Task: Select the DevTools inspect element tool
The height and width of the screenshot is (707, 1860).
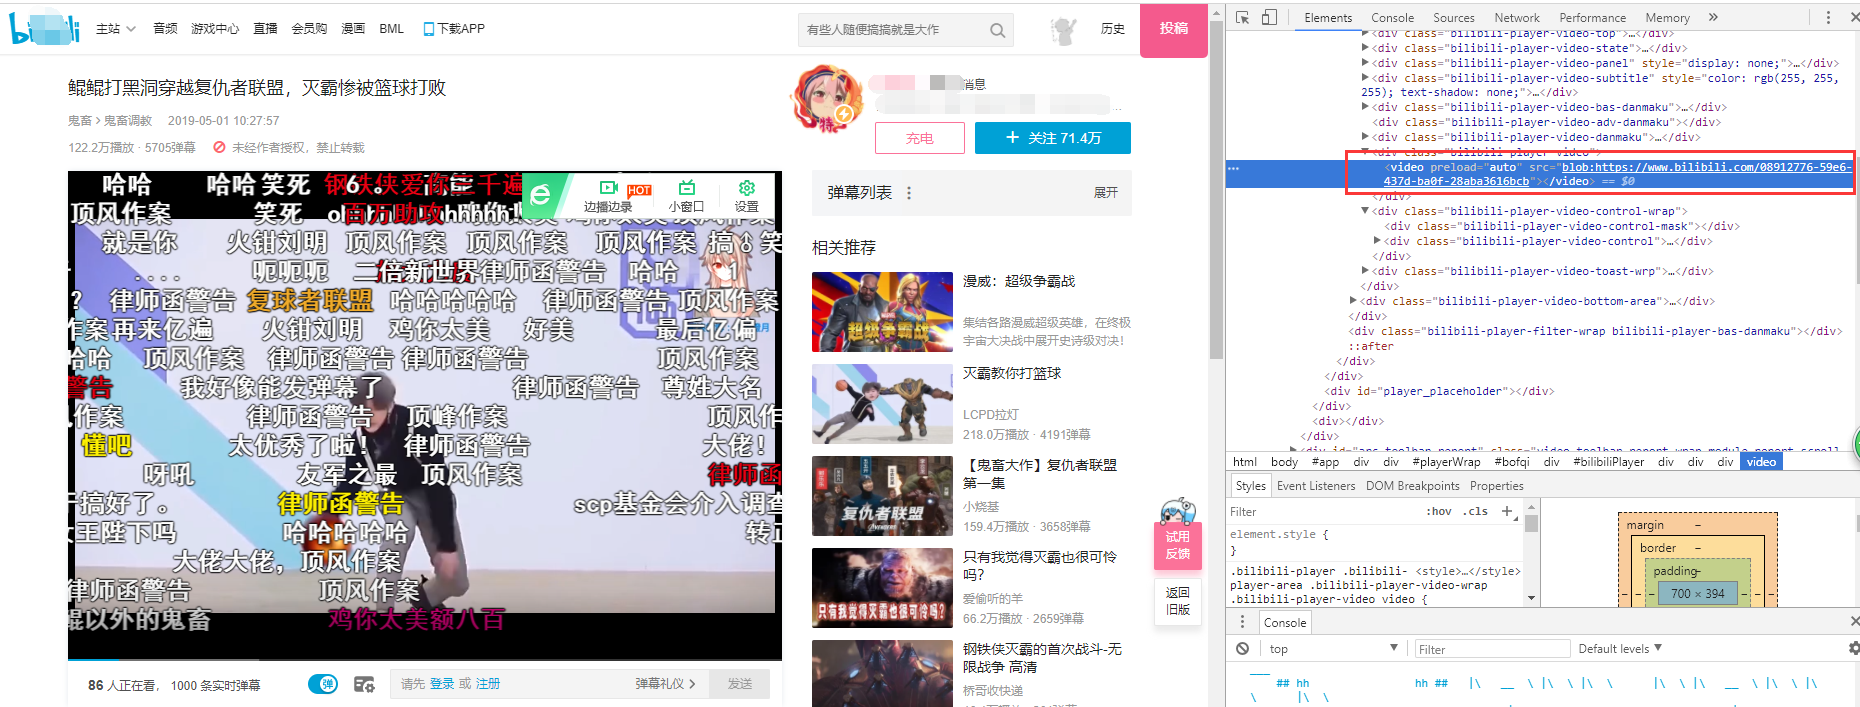Action: [x=1242, y=17]
